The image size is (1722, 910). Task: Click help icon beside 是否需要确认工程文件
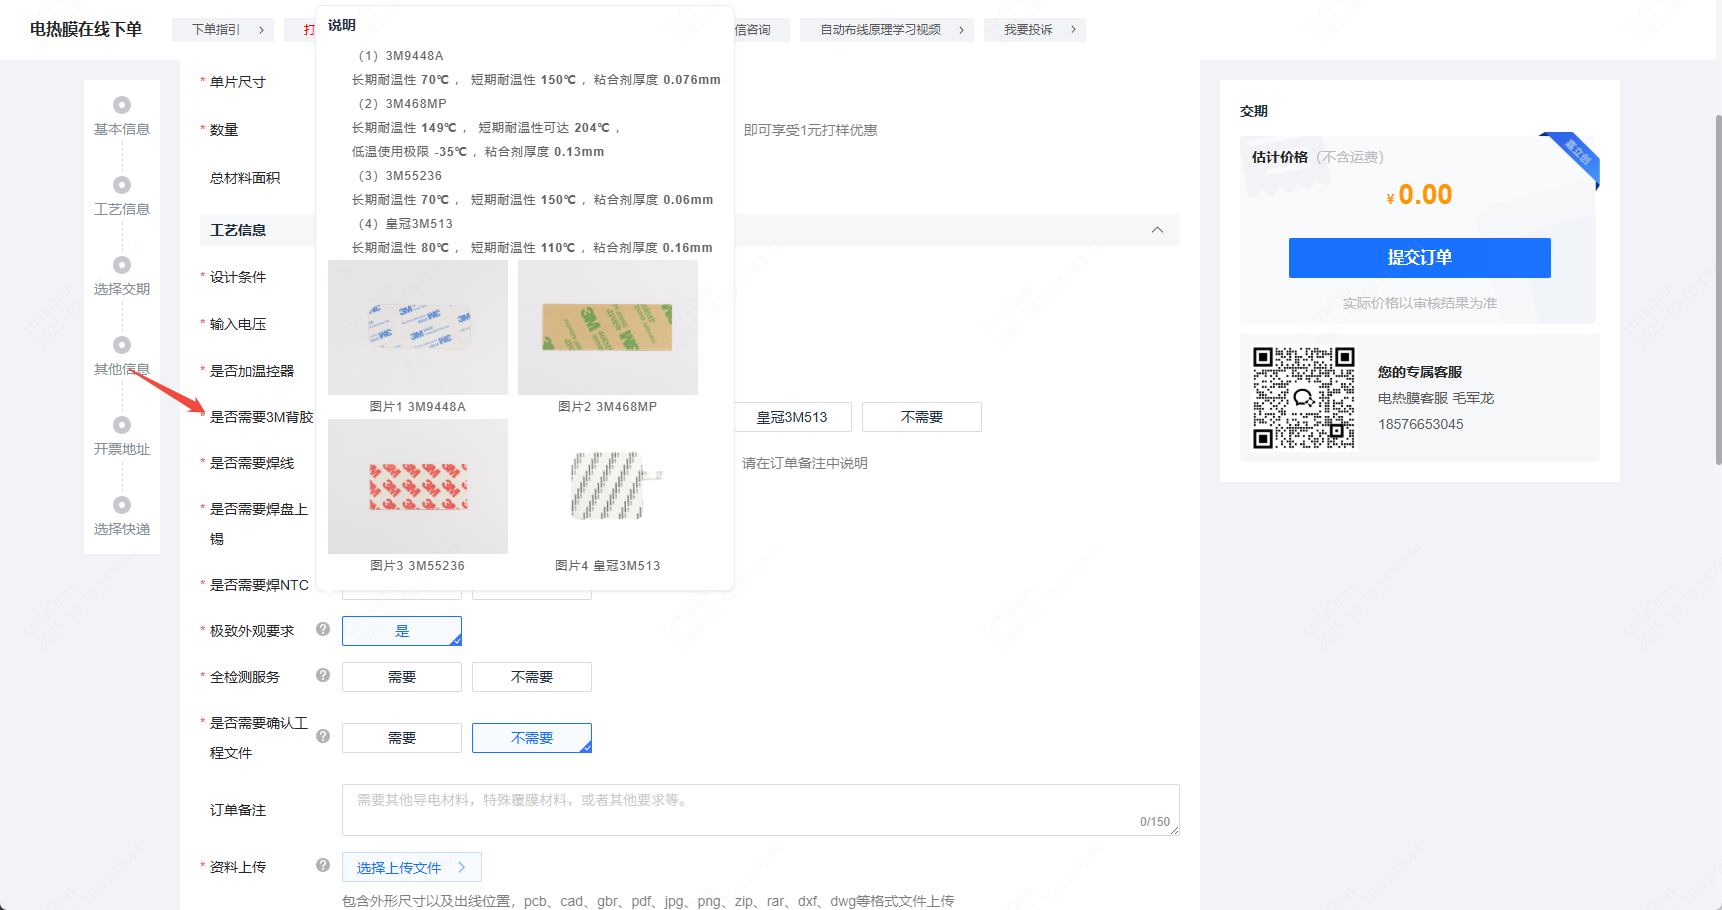(323, 736)
